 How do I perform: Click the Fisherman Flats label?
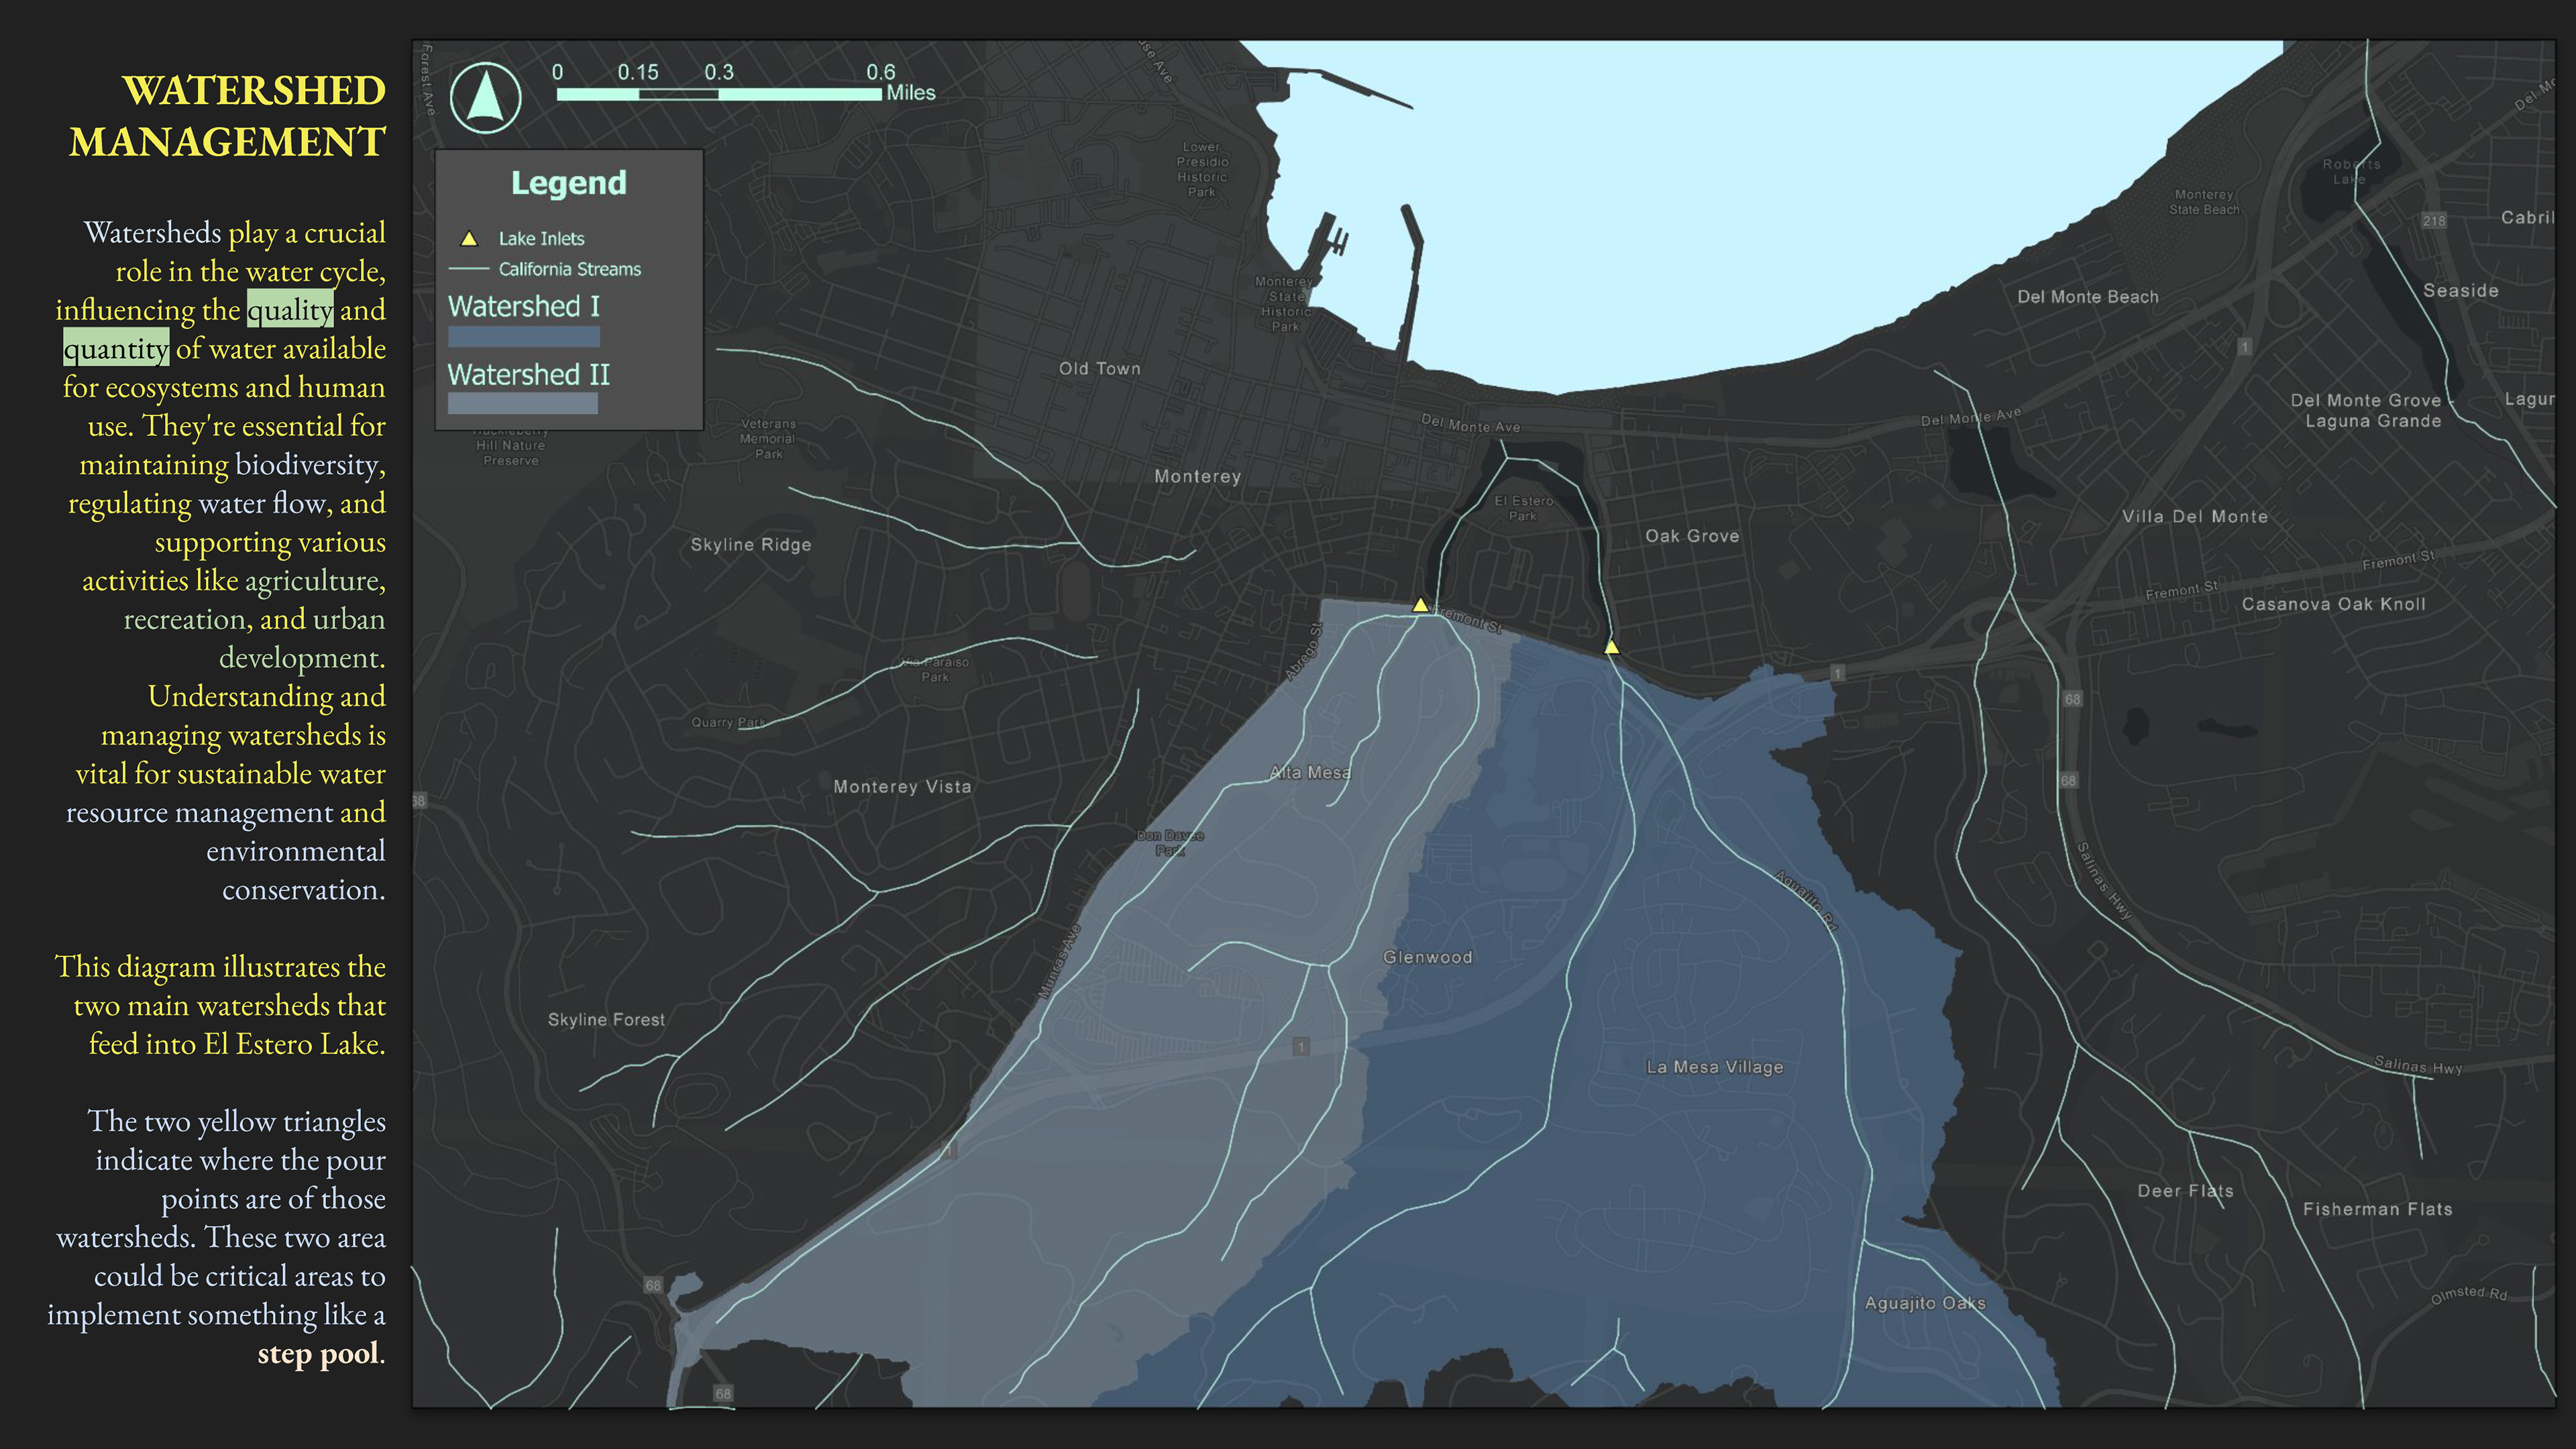[x=2377, y=1209]
